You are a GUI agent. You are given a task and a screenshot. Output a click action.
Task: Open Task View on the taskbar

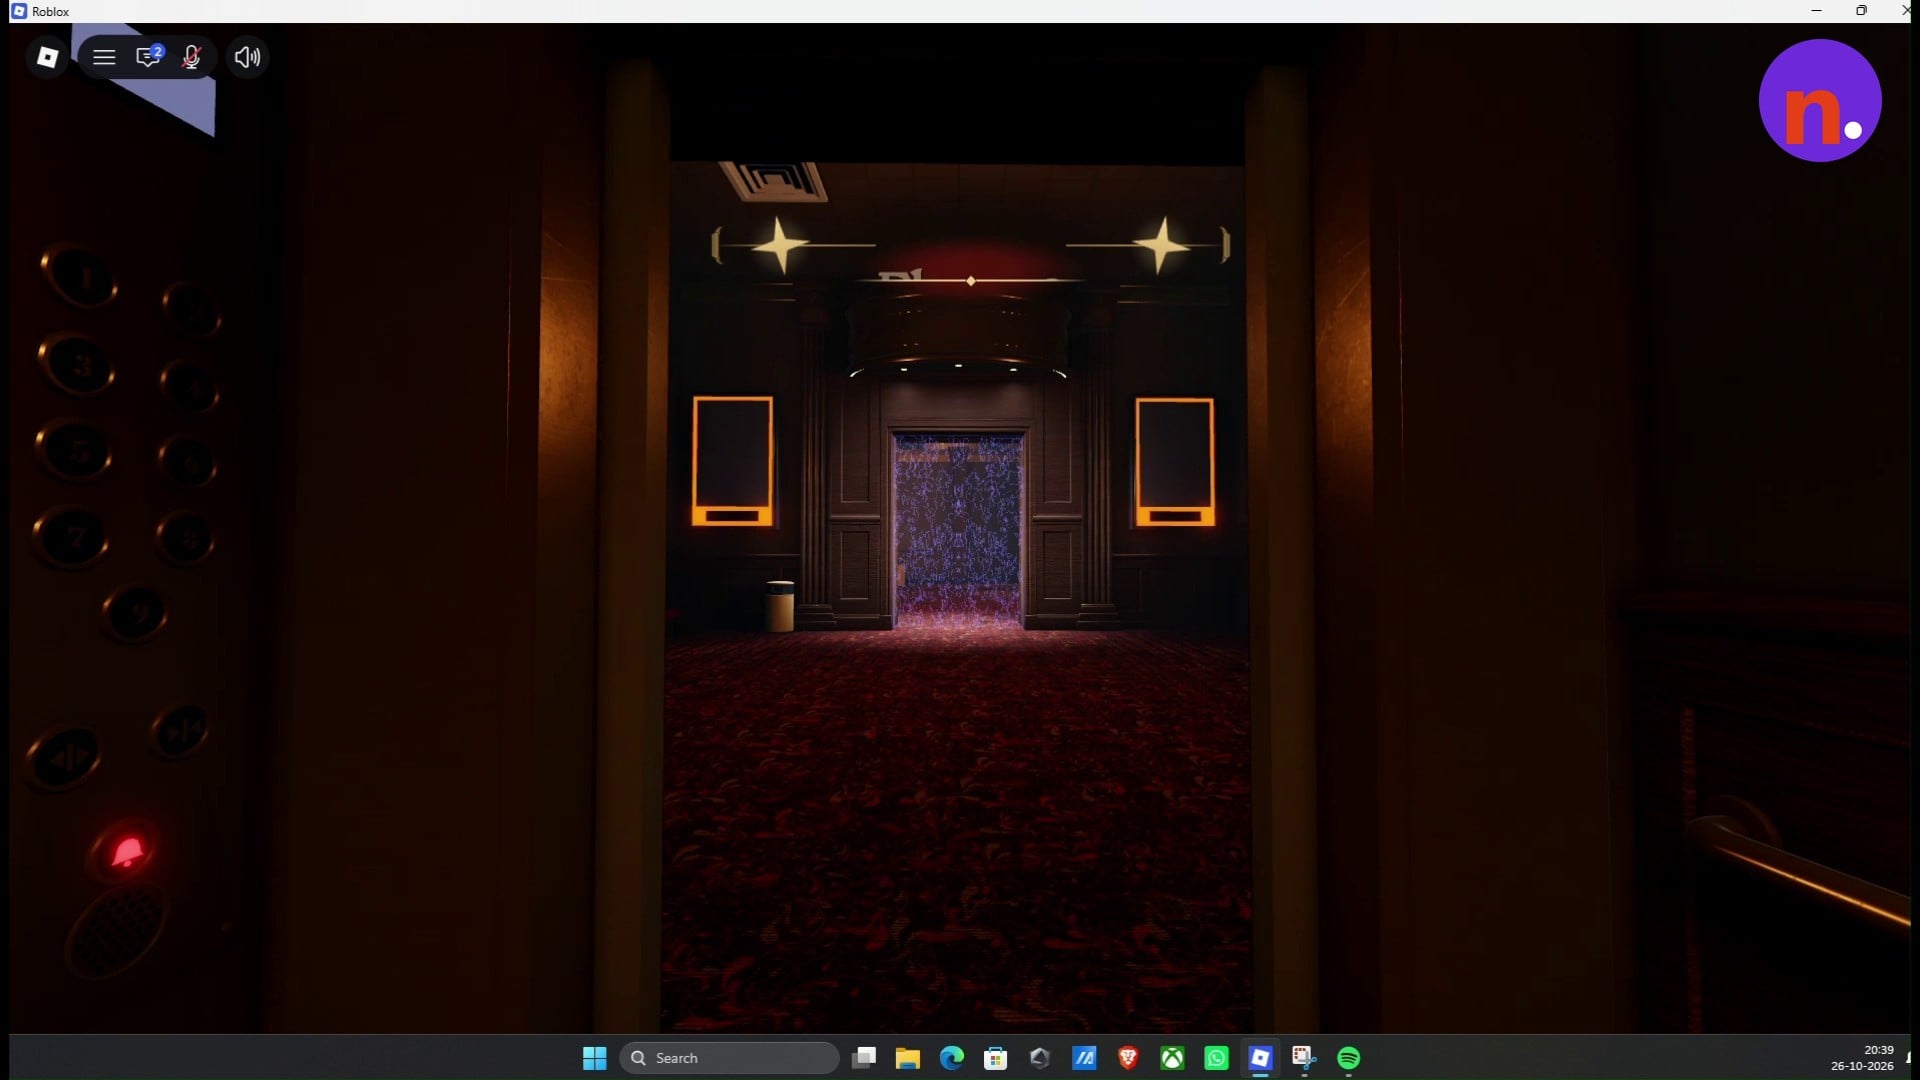[x=864, y=1058]
